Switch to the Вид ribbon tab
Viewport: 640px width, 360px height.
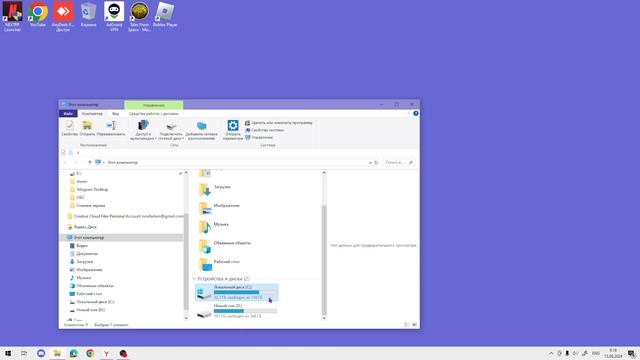click(x=116, y=113)
